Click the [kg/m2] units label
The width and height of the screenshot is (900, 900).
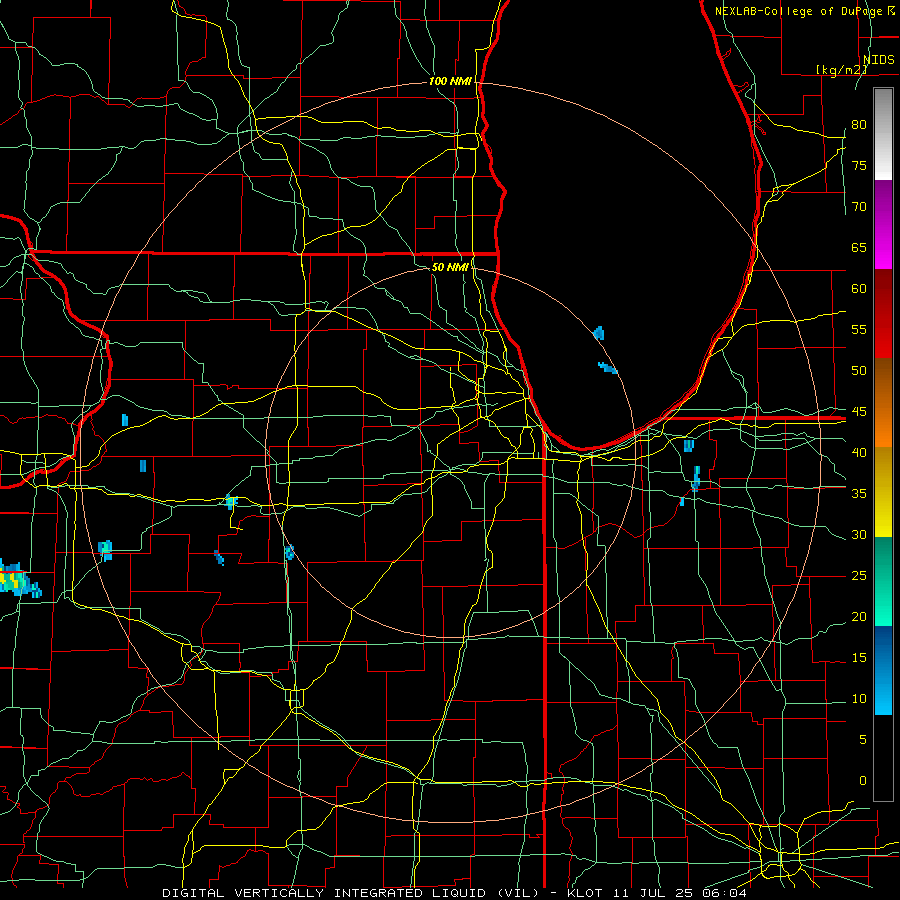pyautogui.click(x=841, y=70)
